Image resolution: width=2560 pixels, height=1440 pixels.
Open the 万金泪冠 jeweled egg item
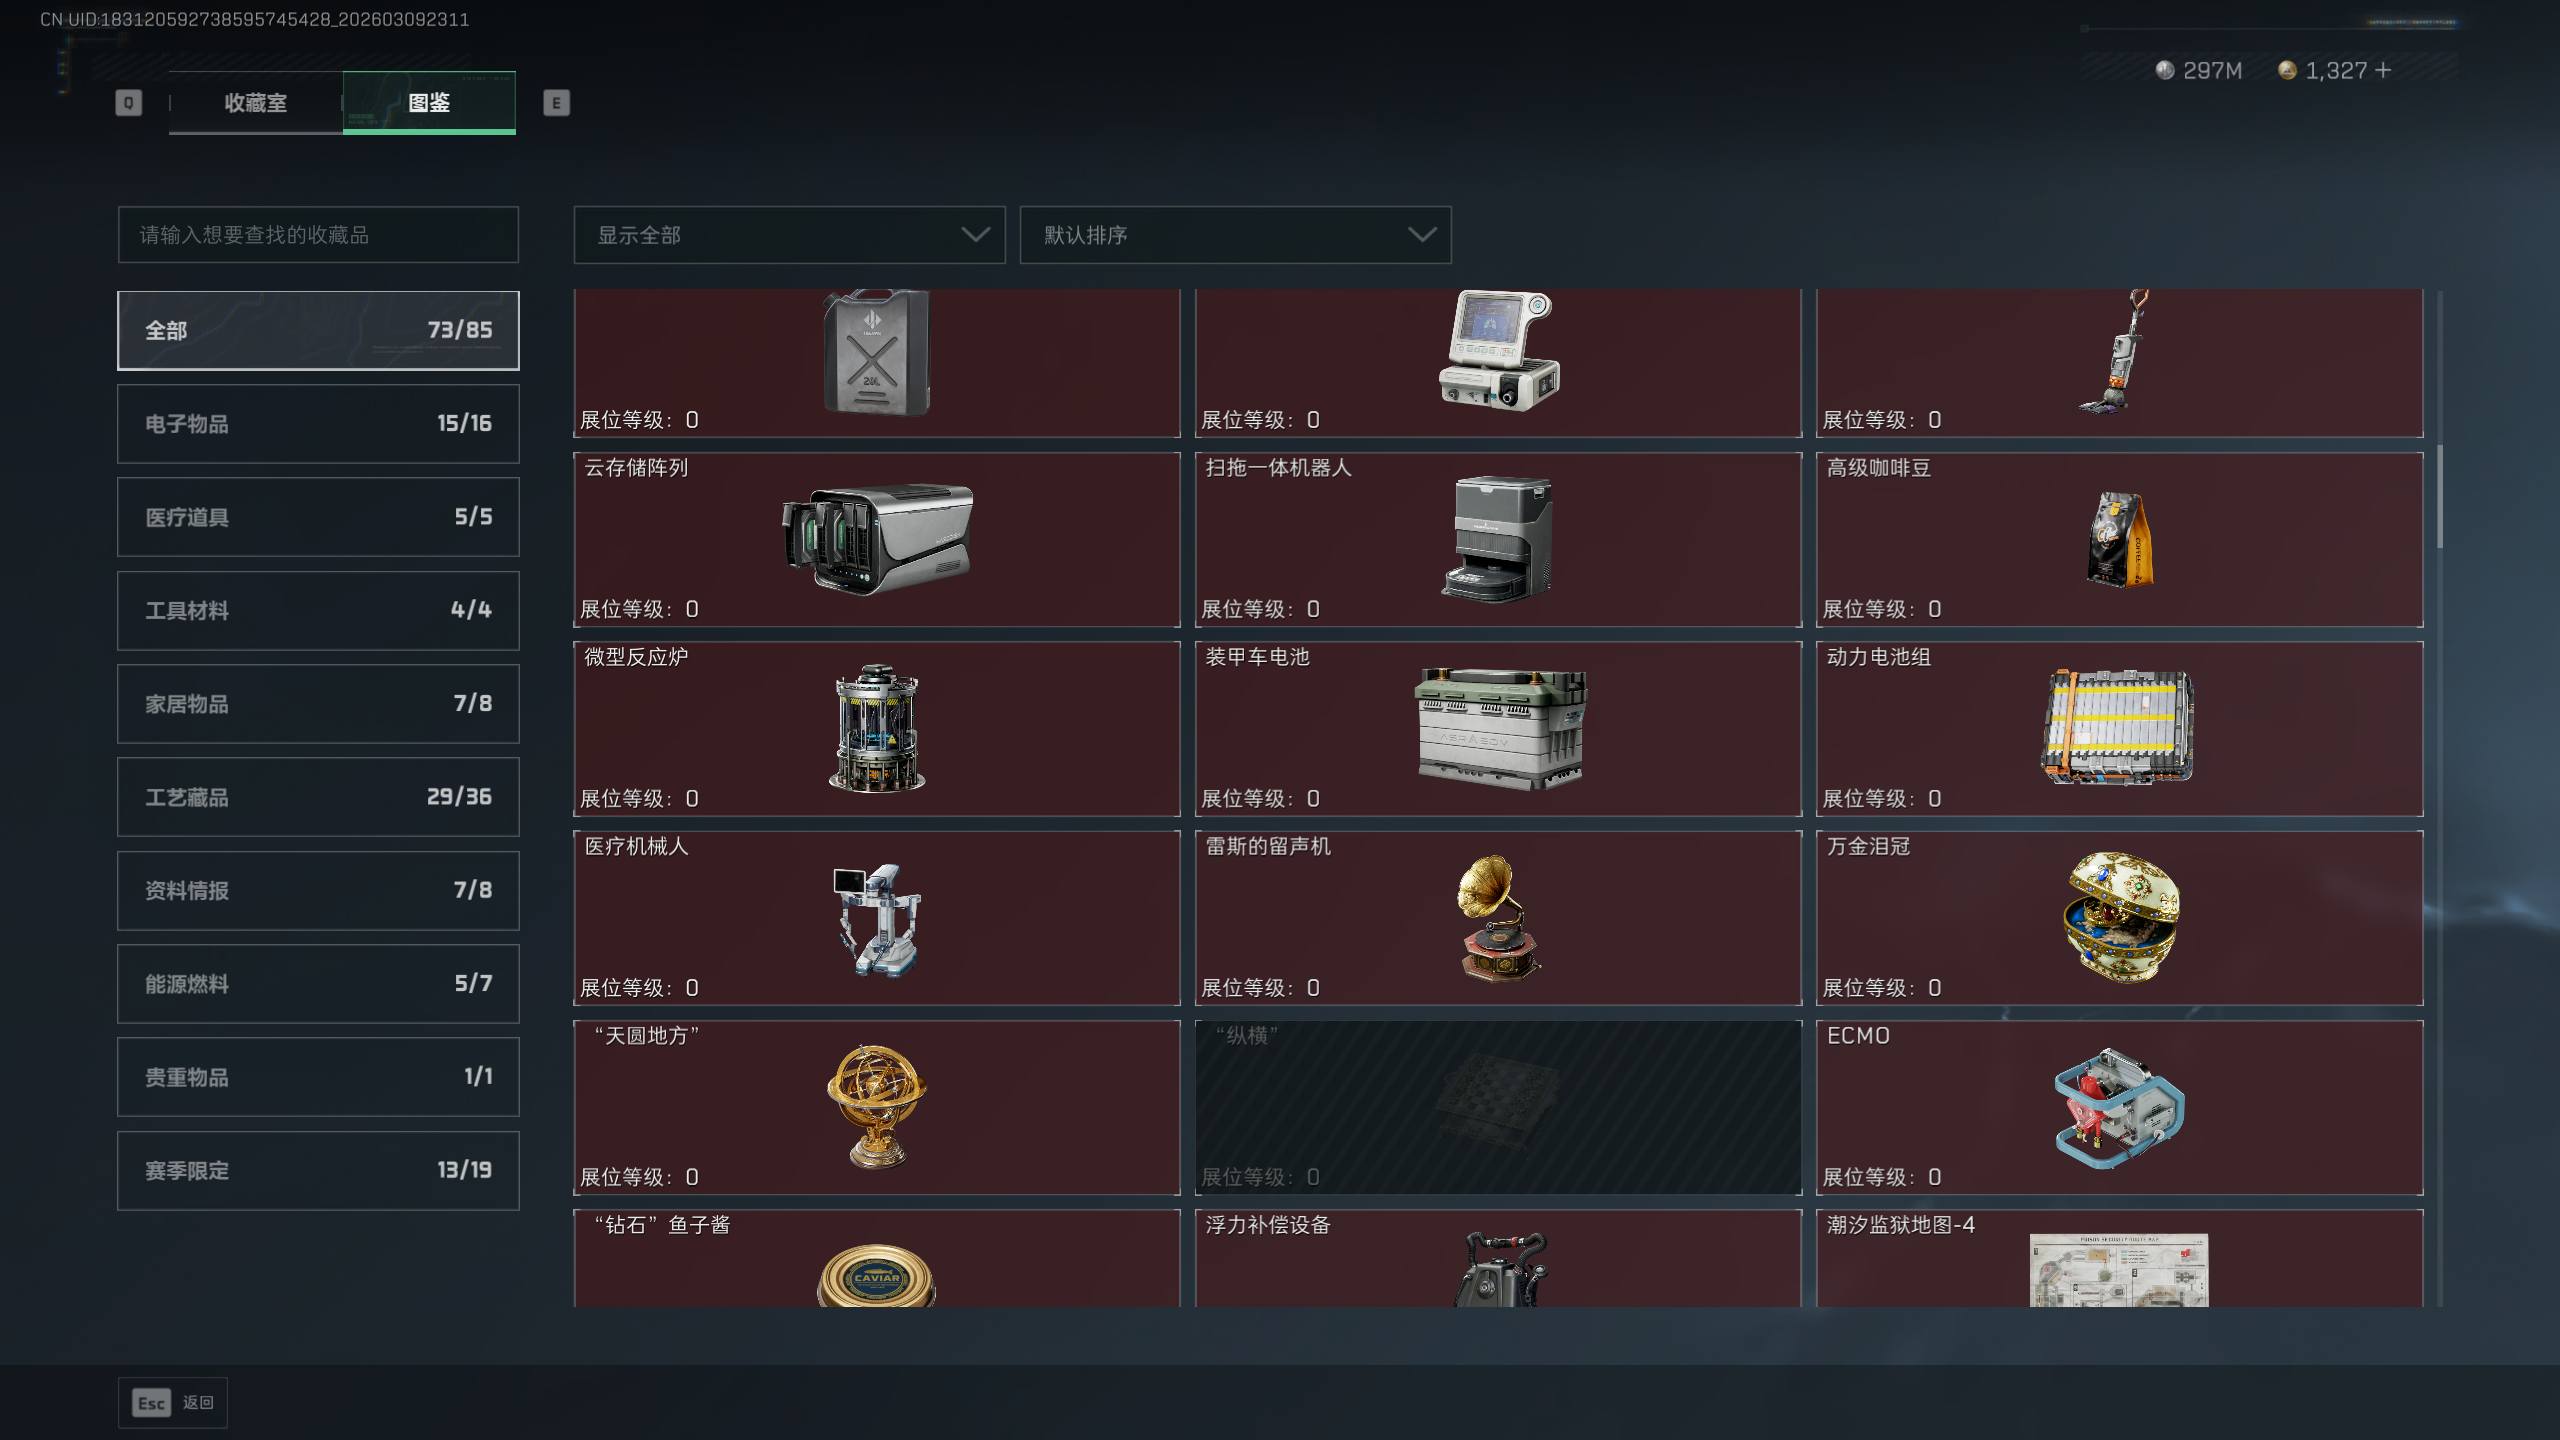pos(2120,918)
